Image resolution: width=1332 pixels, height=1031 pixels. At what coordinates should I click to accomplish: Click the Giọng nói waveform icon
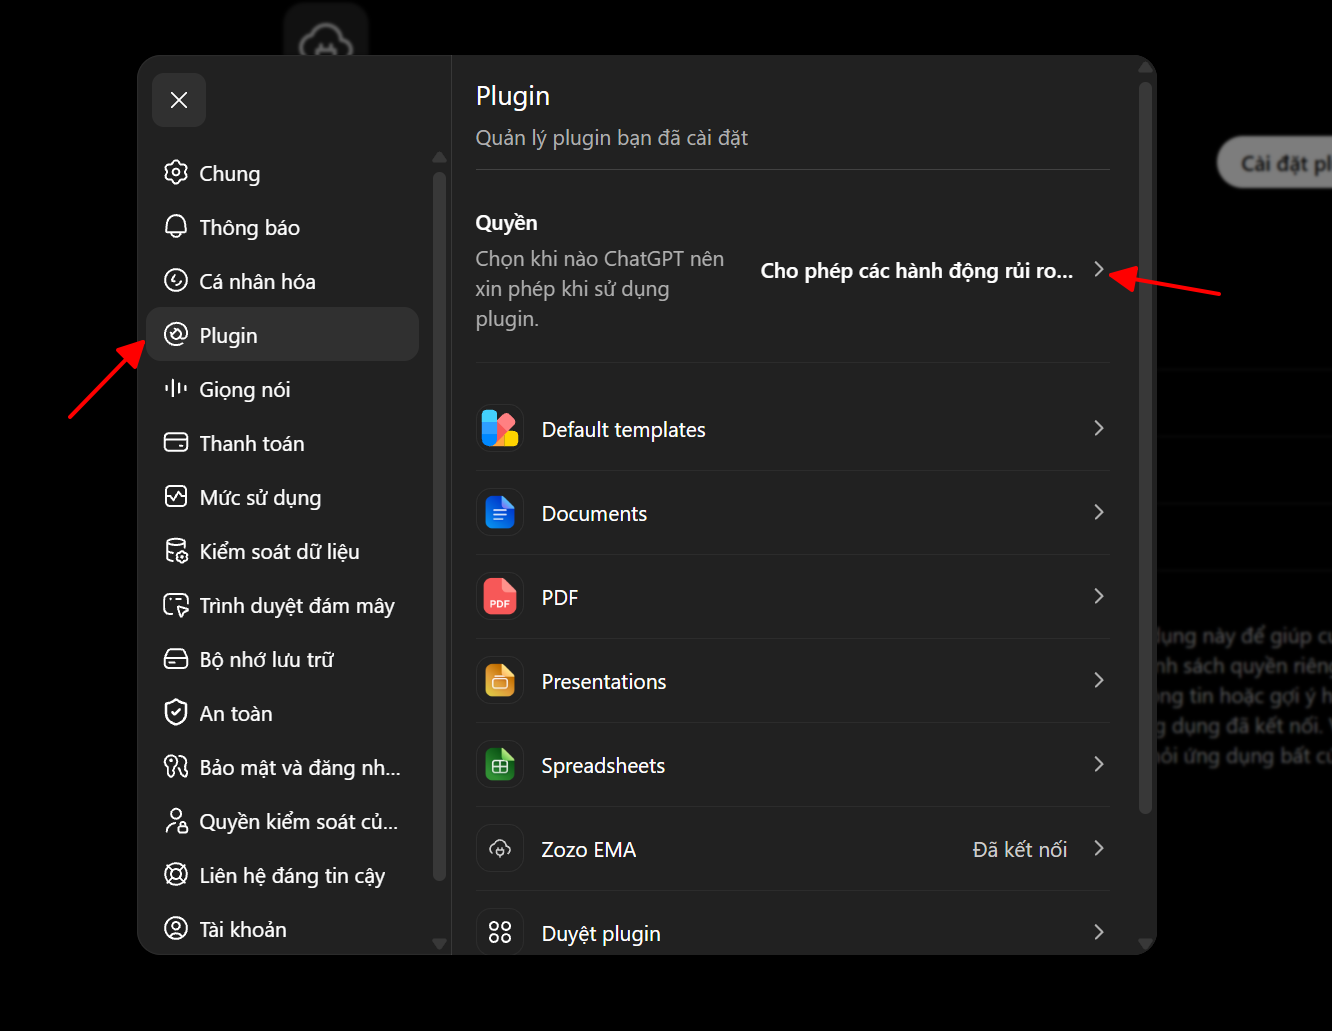point(176,388)
